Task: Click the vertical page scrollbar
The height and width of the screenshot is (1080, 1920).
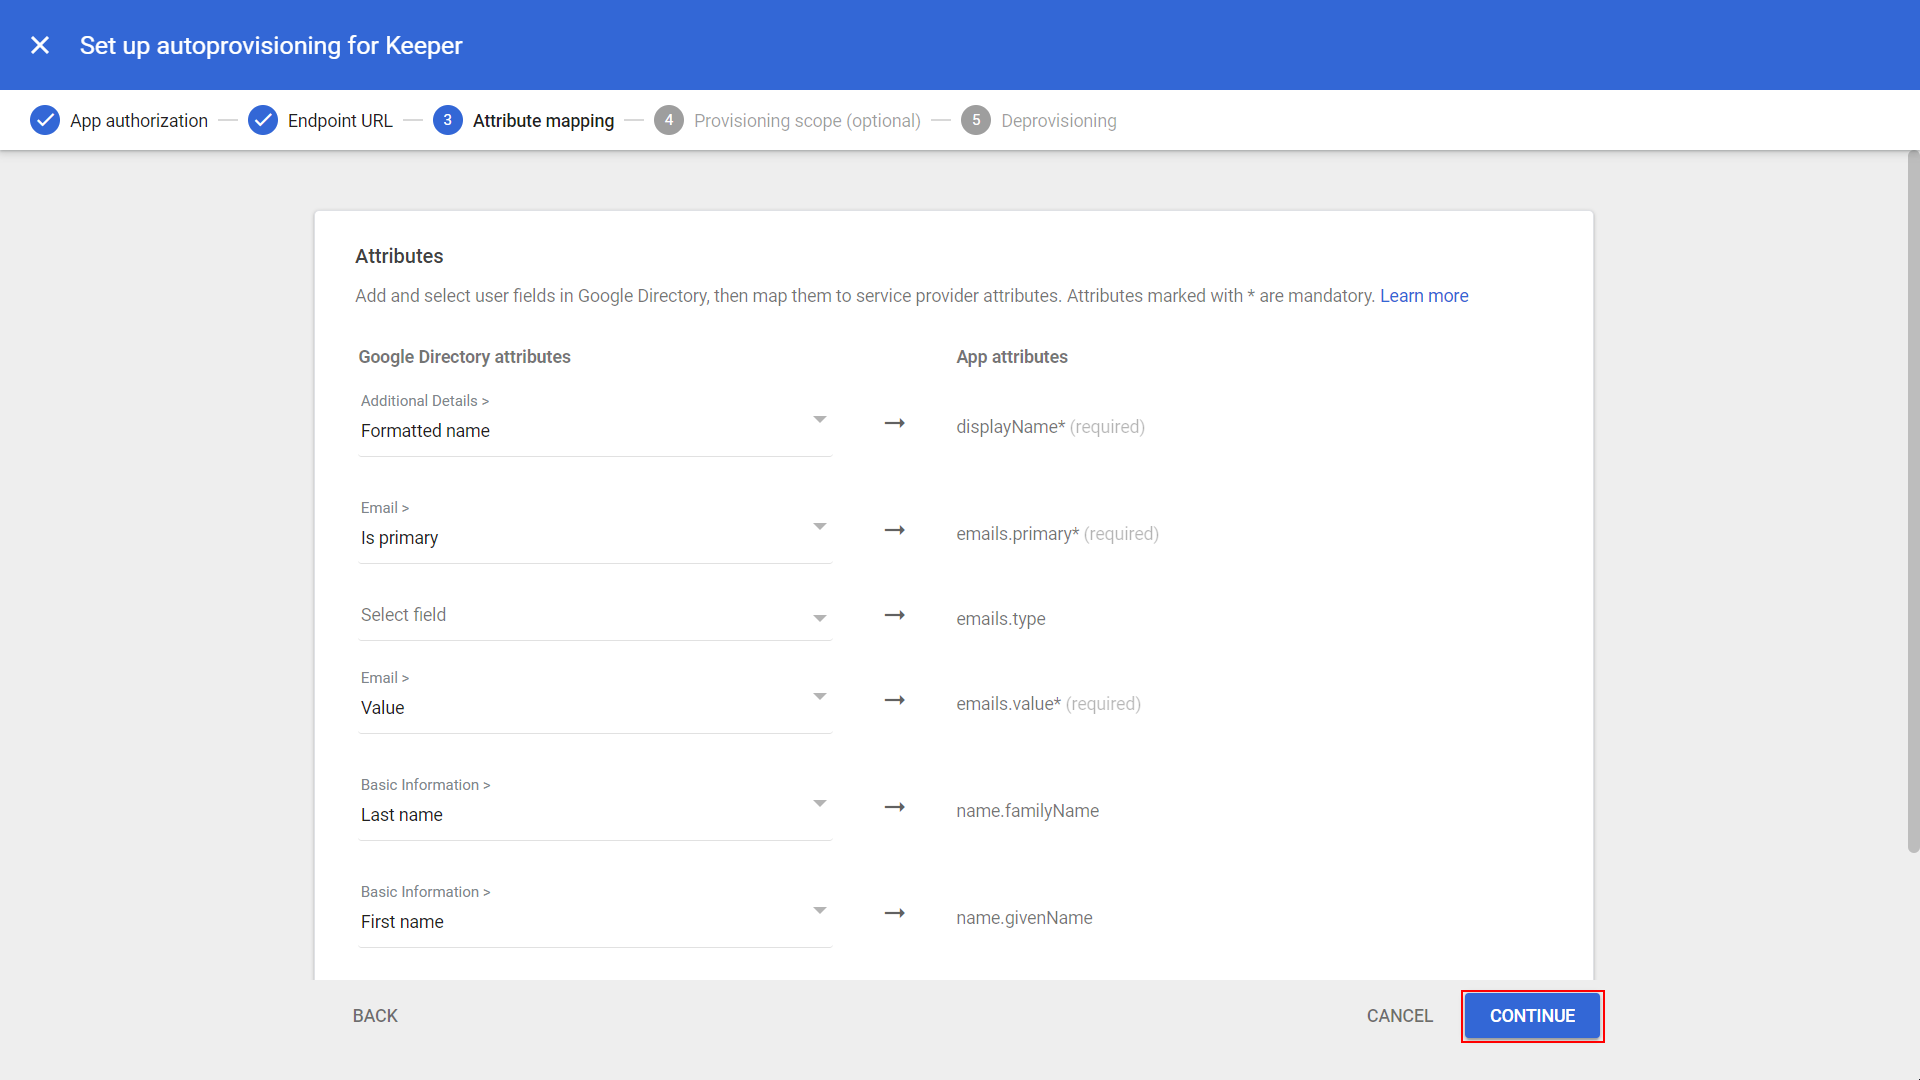Action: [1913, 500]
